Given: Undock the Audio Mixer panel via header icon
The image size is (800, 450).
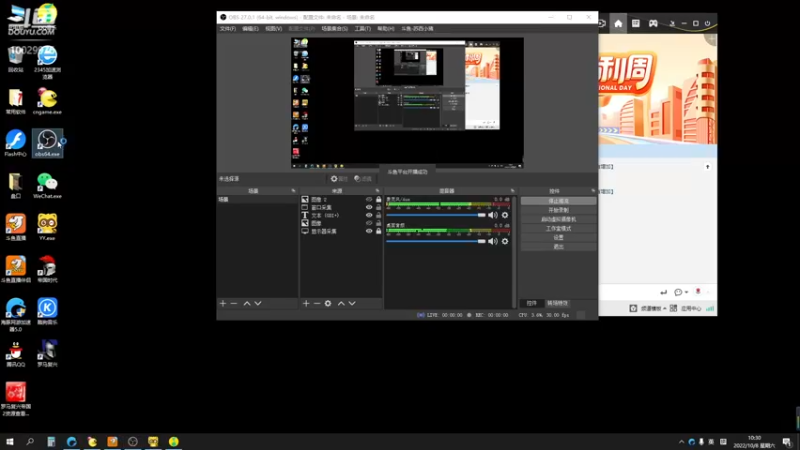Looking at the screenshot, I should 512,191.
